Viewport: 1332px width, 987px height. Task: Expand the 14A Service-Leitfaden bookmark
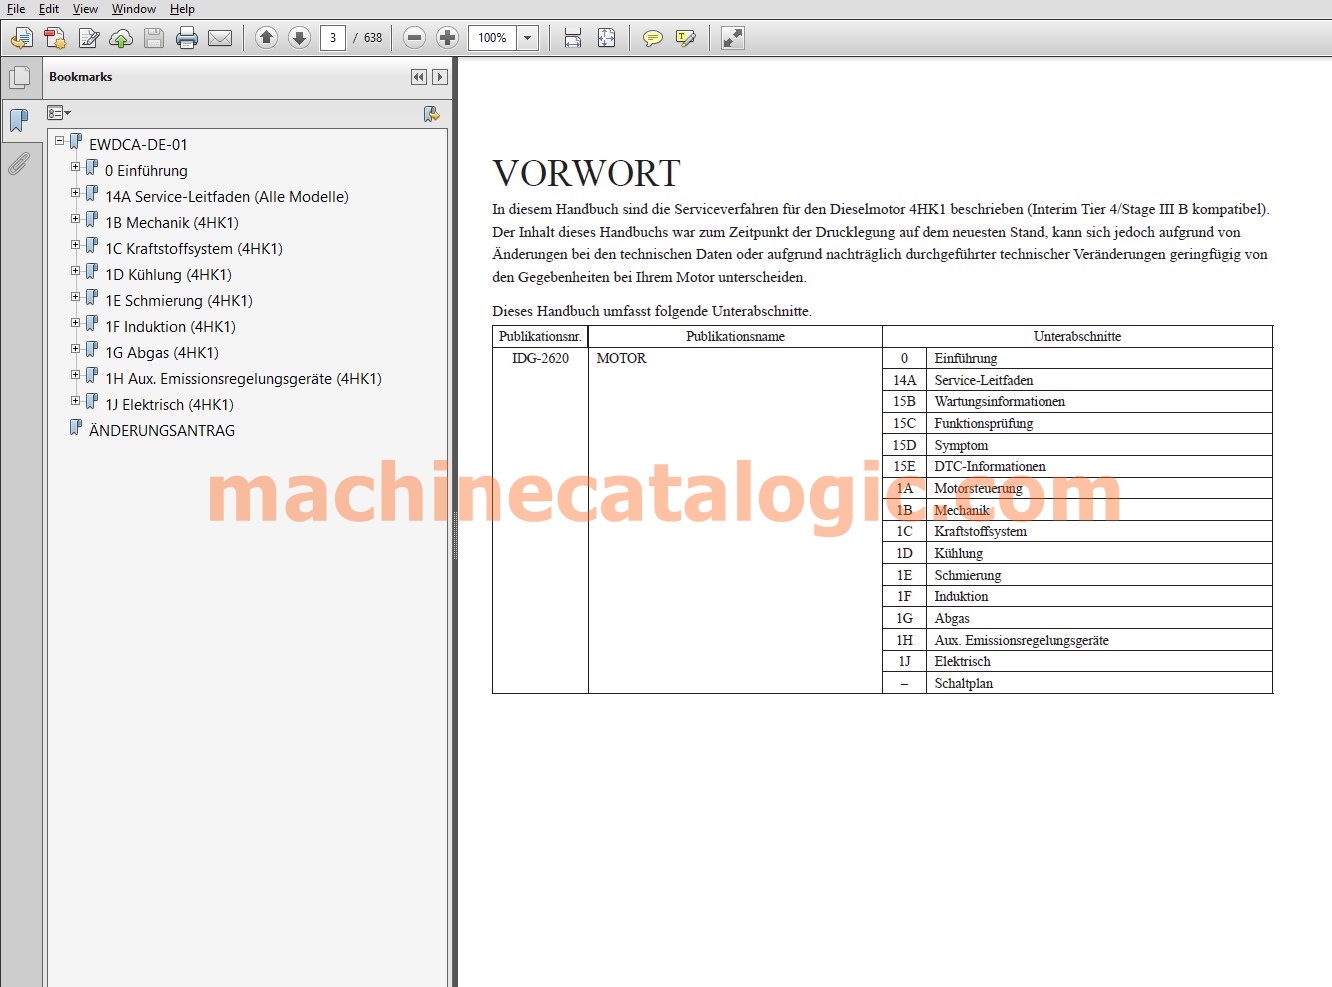pyautogui.click(x=76, y=193)
